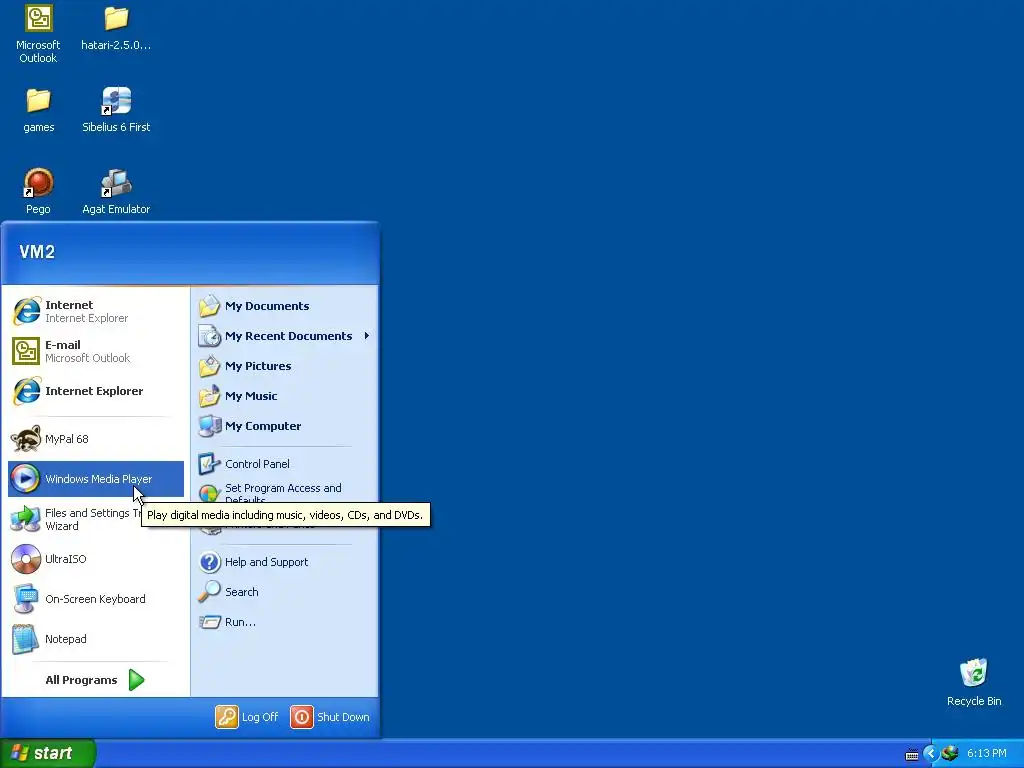Viewport: 1024px width, 768px height.
Task: Click the clock showing 6:13 PM
Action: 987,753
